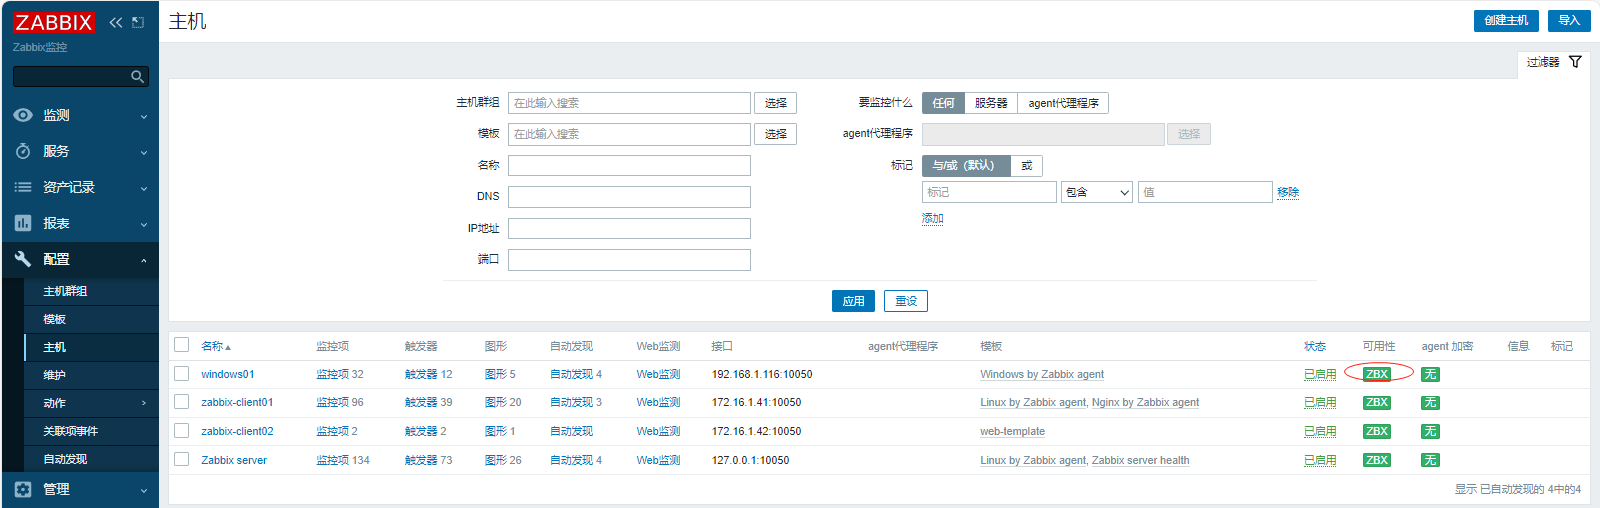Click the sidebar search magnifier icon

[138, 77]
